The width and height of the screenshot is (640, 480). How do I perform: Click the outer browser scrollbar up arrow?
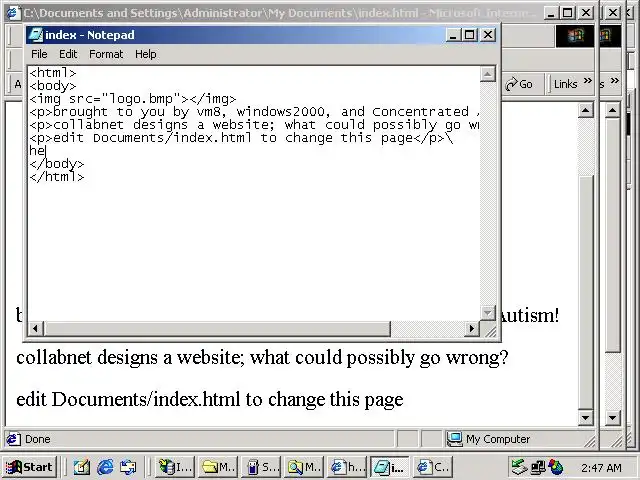click(613, 110)
